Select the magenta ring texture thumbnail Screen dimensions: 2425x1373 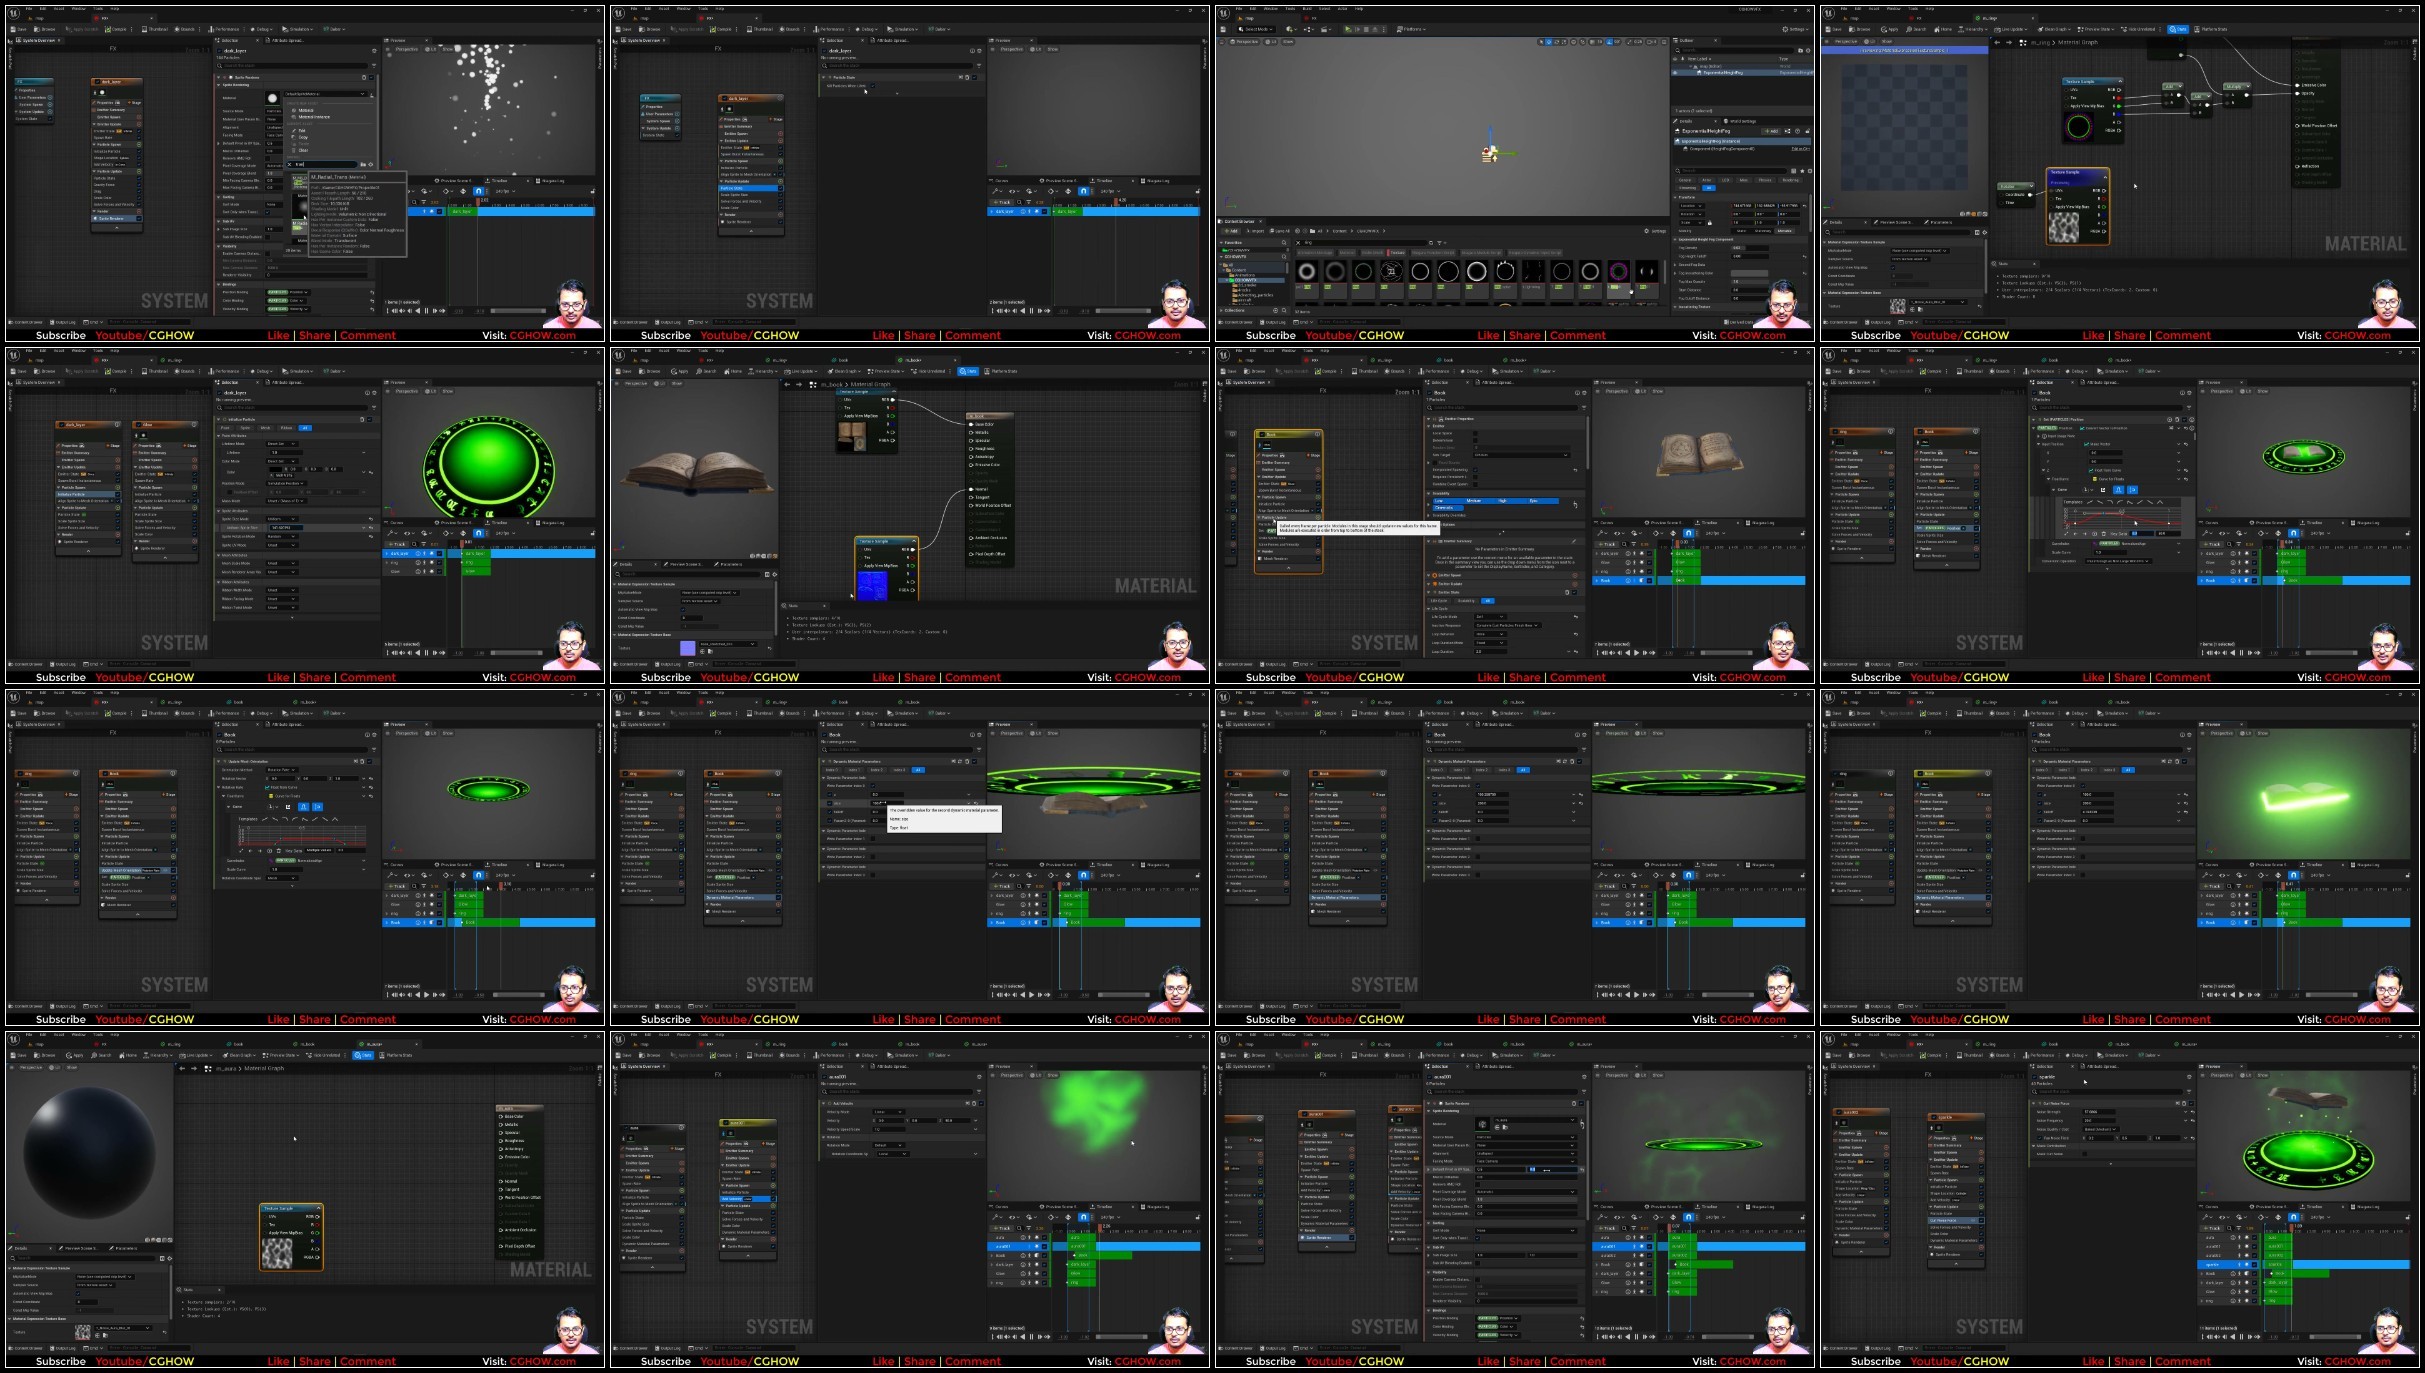(1619, 271)
